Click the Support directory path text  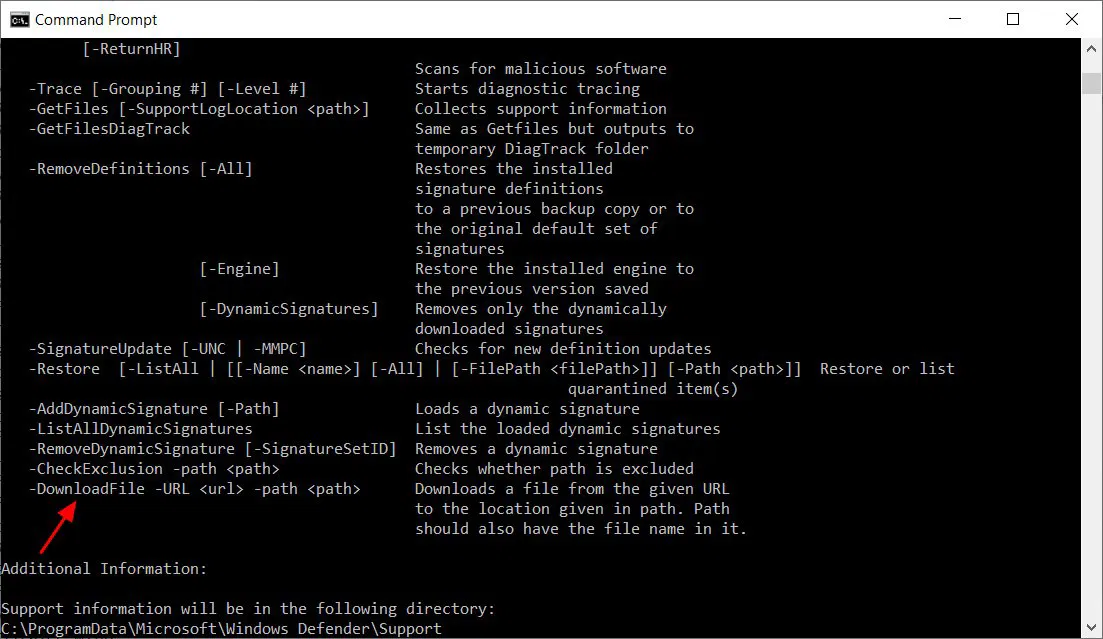[x=220, y=628]
